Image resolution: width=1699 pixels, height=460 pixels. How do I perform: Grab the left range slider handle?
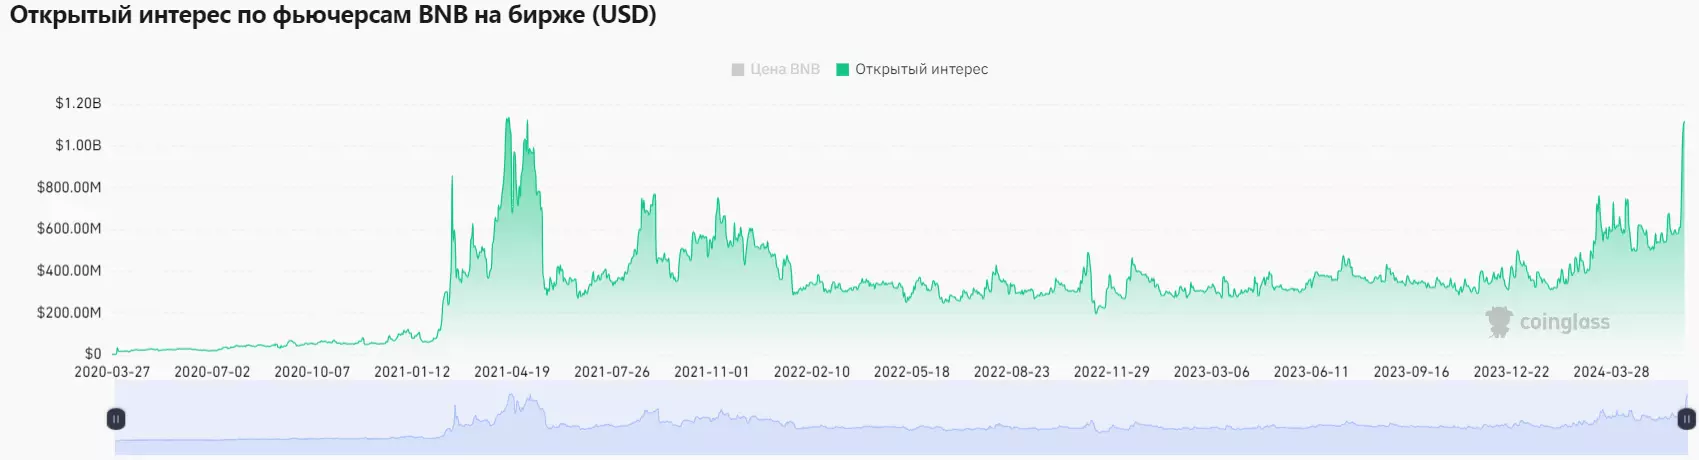coord(116,419)
